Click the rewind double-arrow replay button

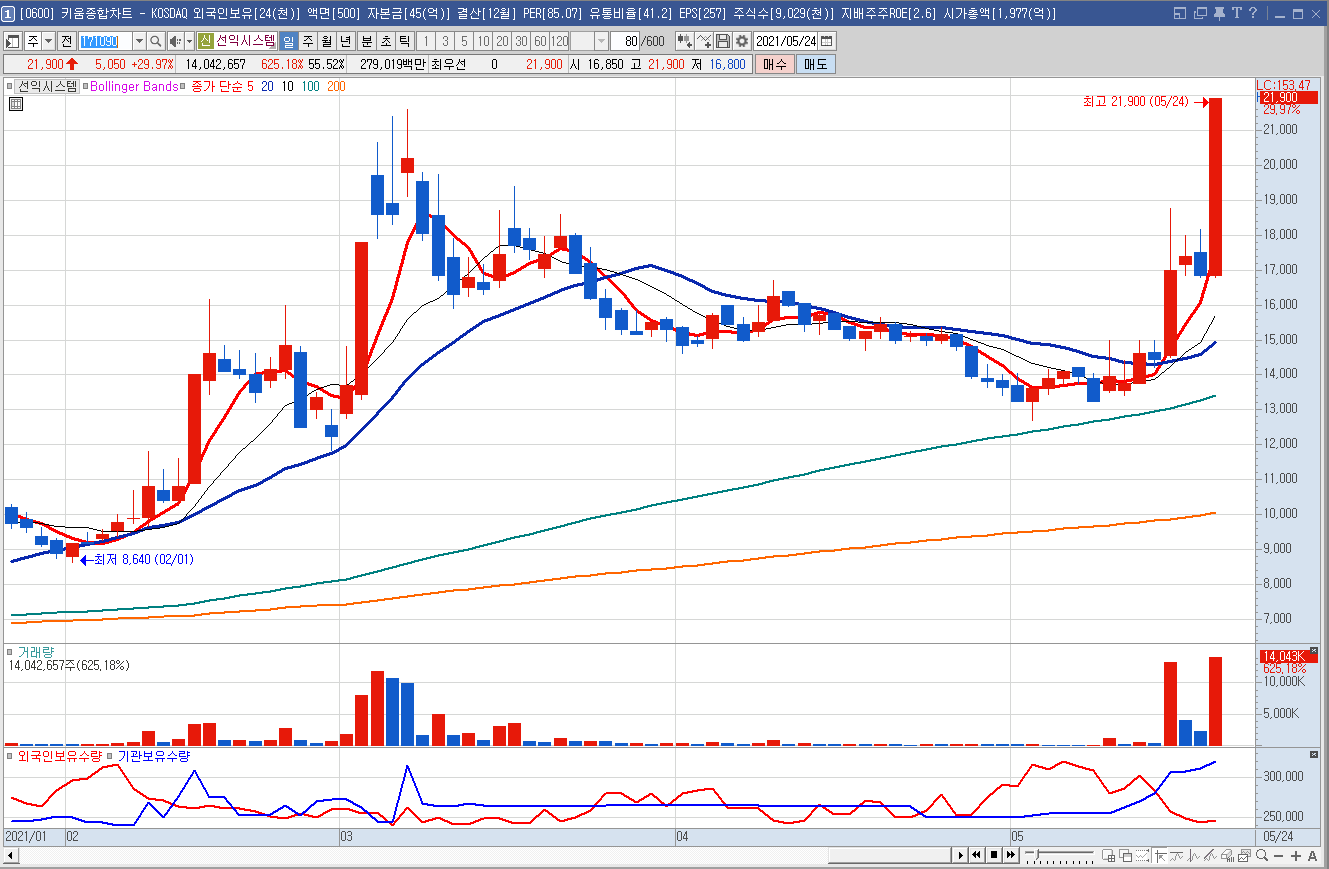pos(976,855)
